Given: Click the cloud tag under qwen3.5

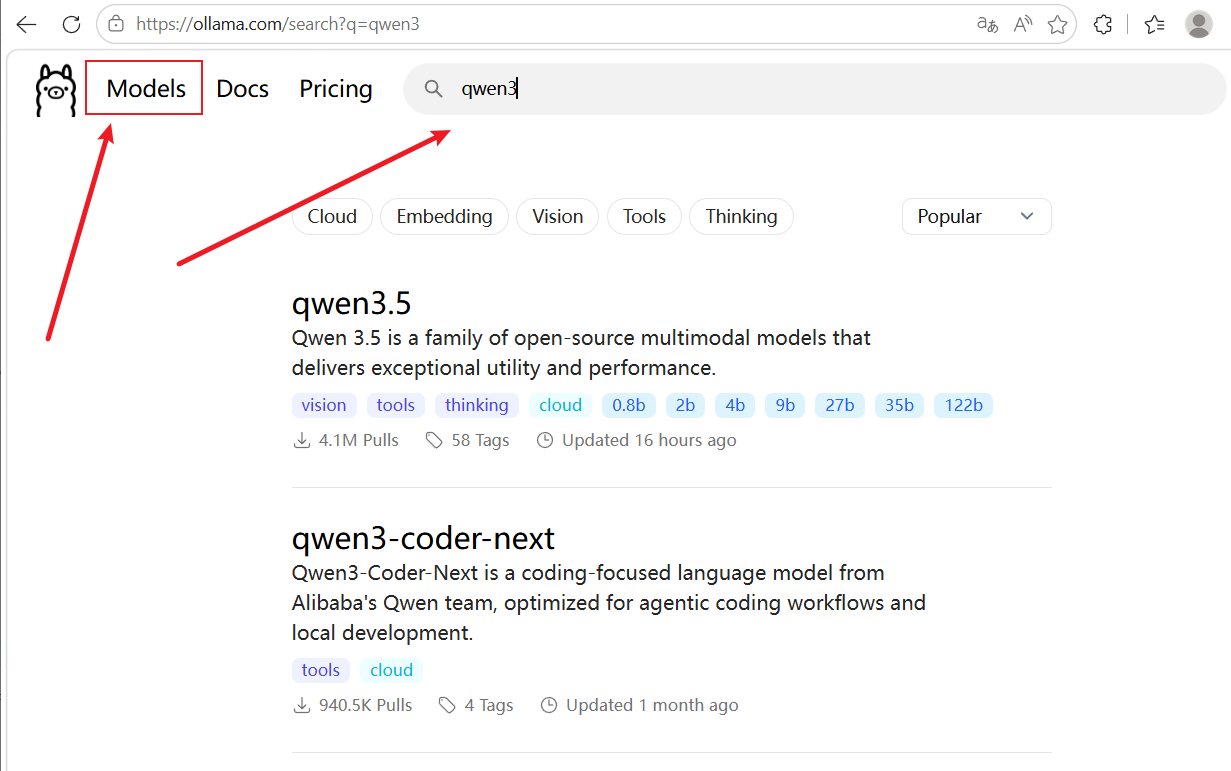Looking at the screenshot, I should tap(561, 405).
